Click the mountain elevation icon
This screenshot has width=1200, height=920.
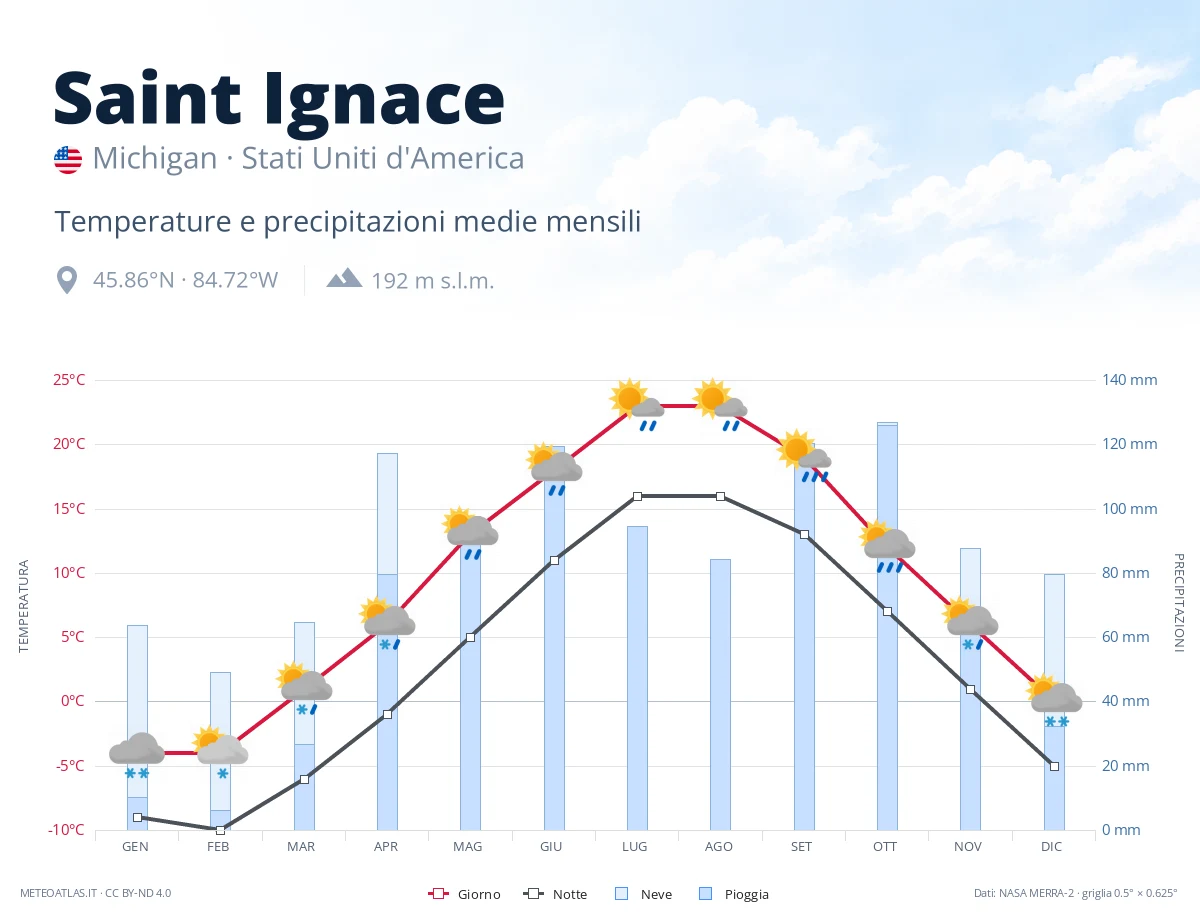pyautogui.click(x=344, y=278)
